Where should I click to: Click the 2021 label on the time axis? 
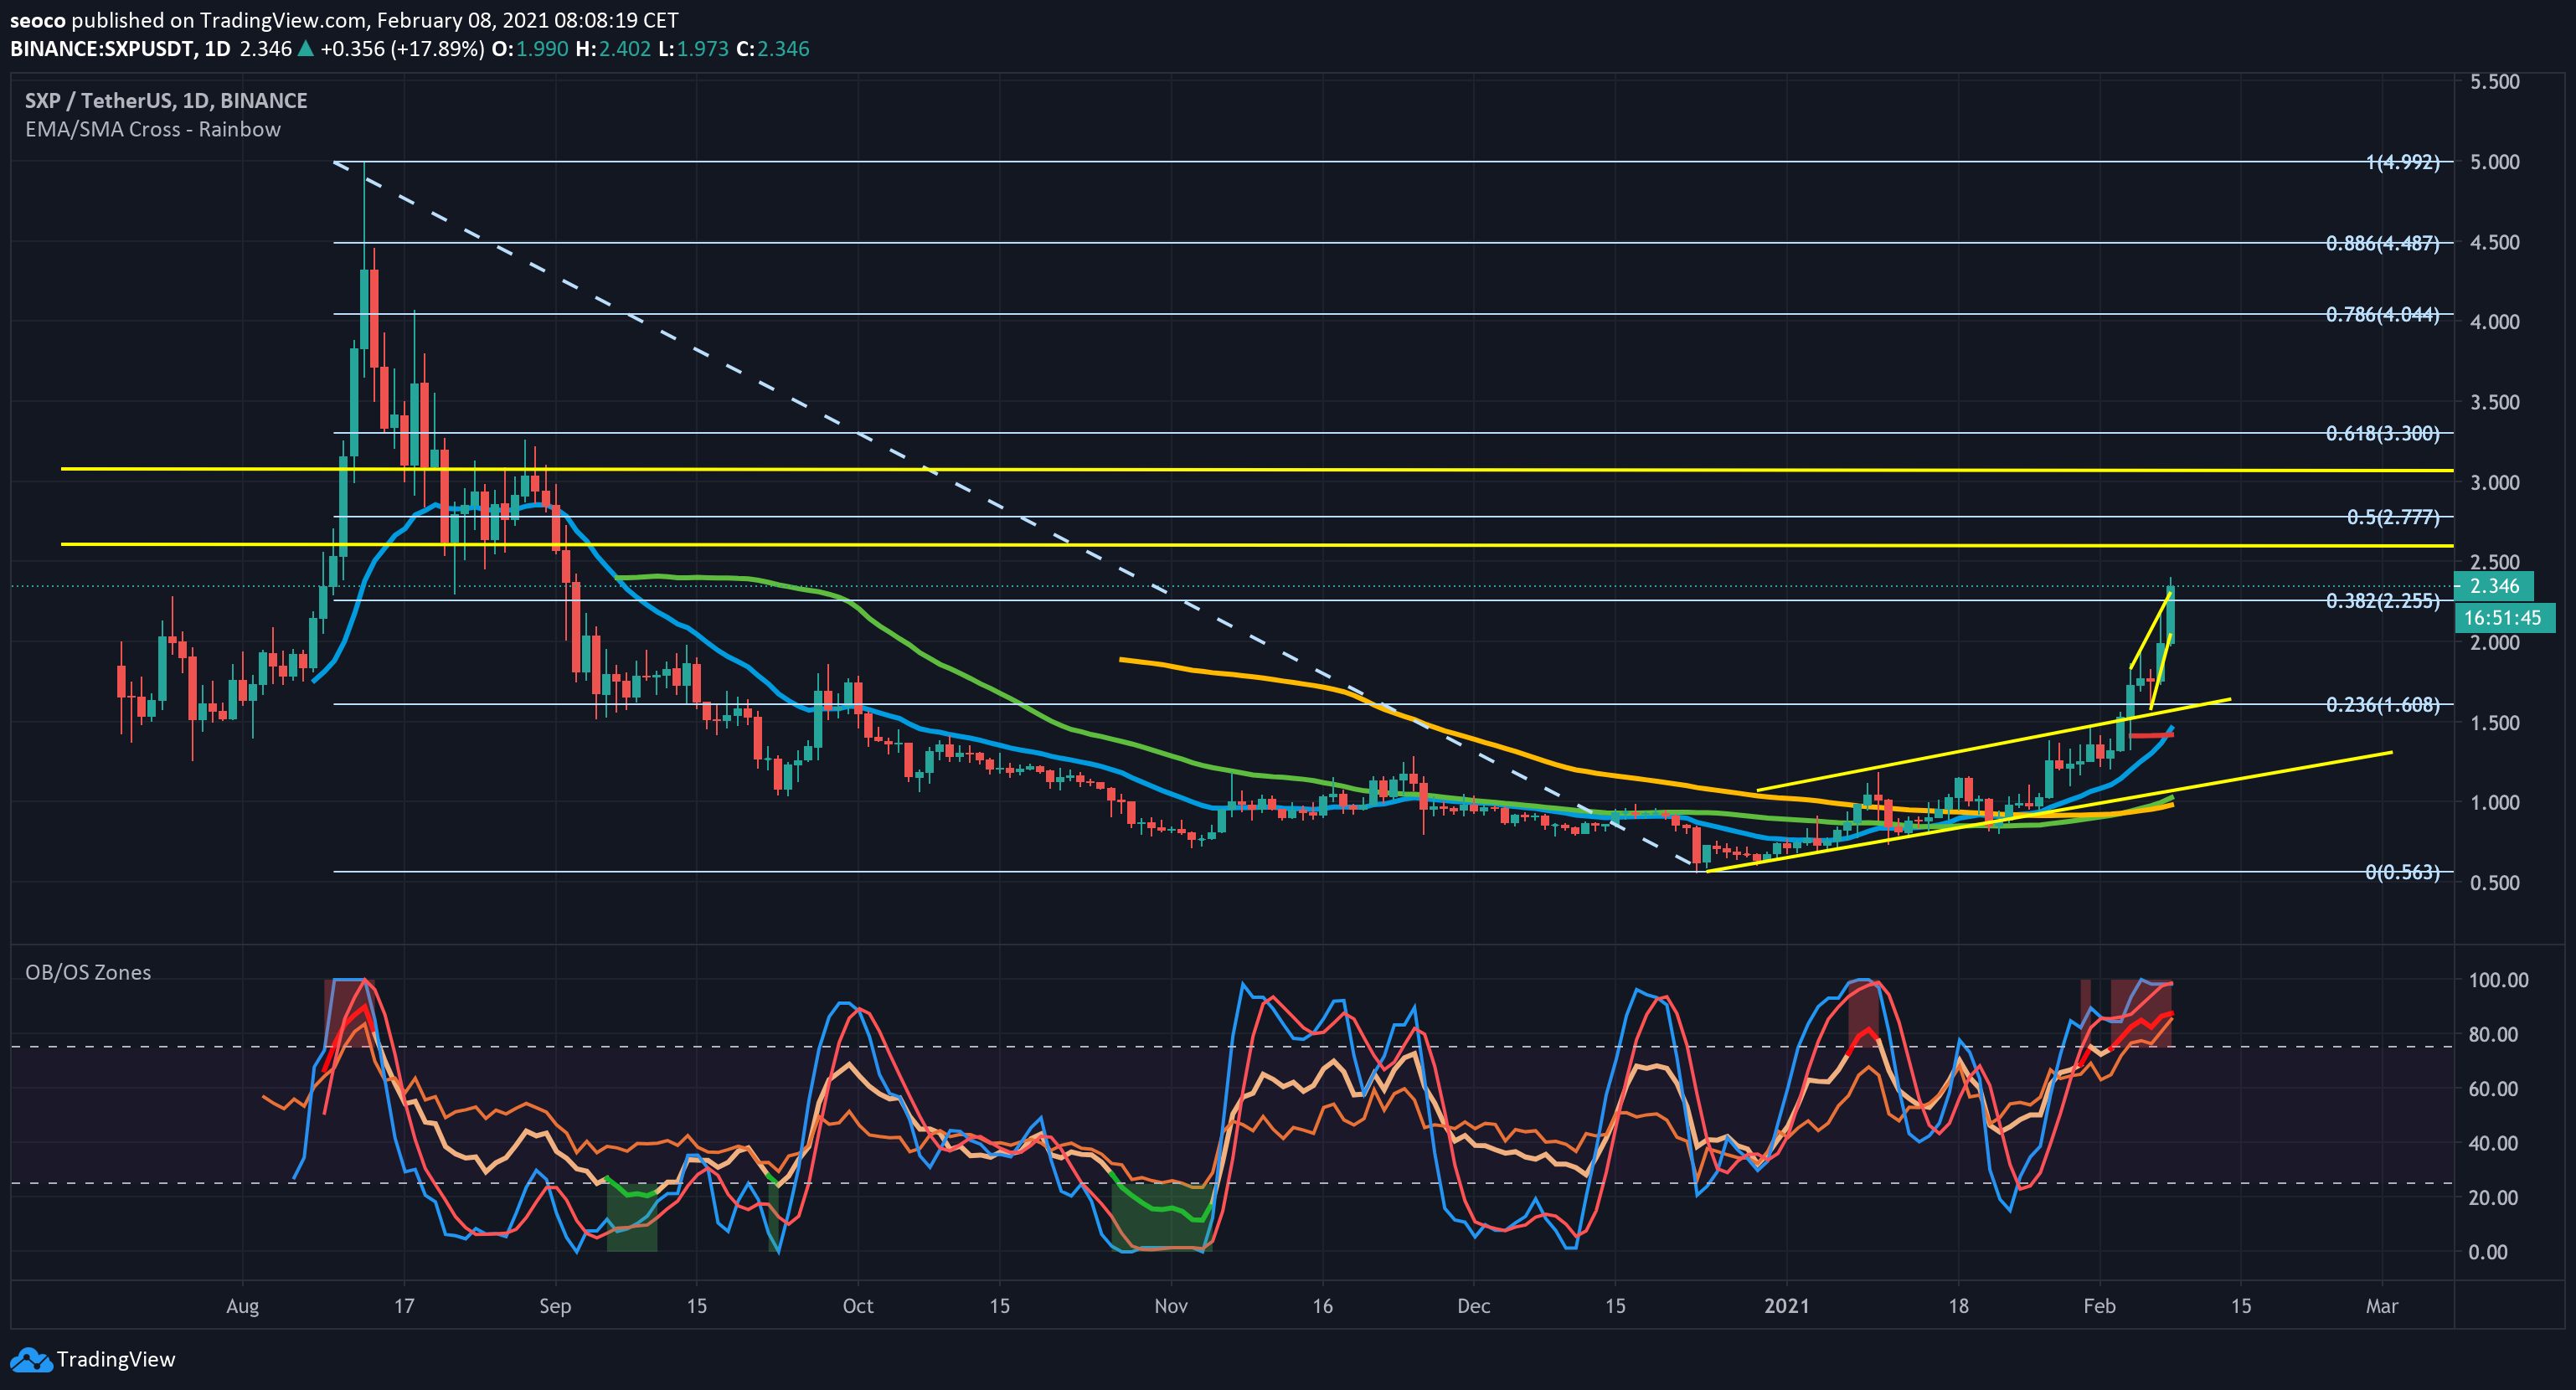click(1787, 1306)
